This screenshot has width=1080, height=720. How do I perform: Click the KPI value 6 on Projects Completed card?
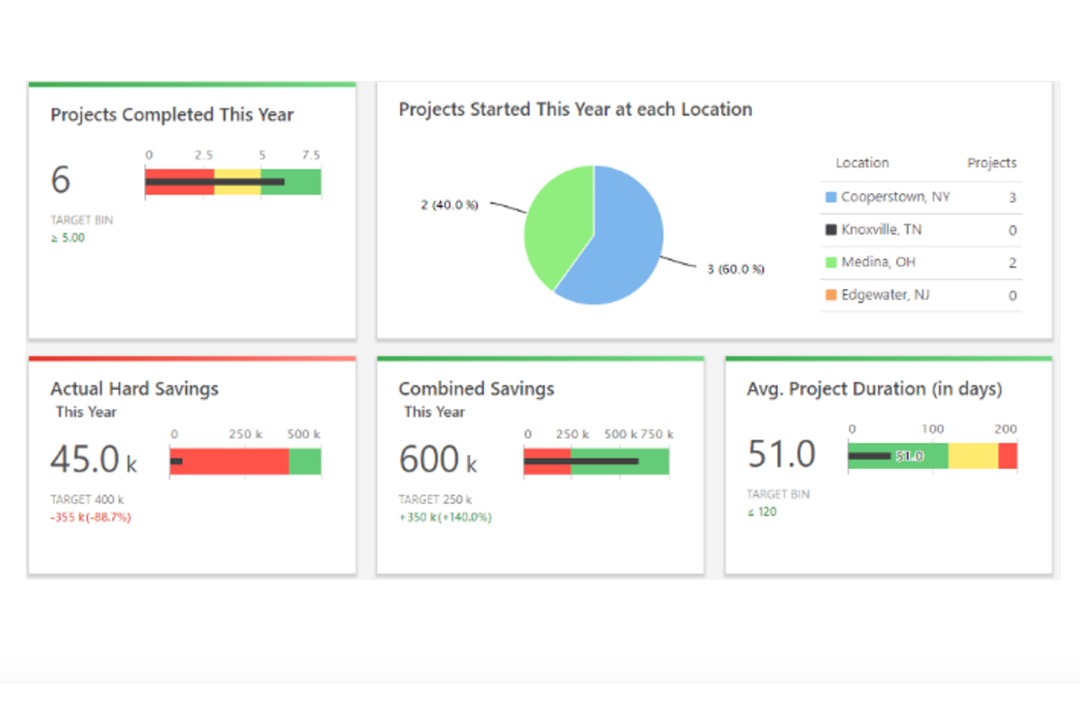[60, 180]
